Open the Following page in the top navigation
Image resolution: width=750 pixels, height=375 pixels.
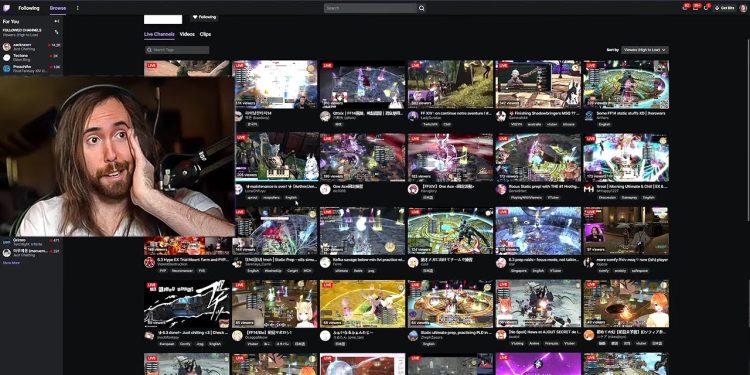coord(29,8)
